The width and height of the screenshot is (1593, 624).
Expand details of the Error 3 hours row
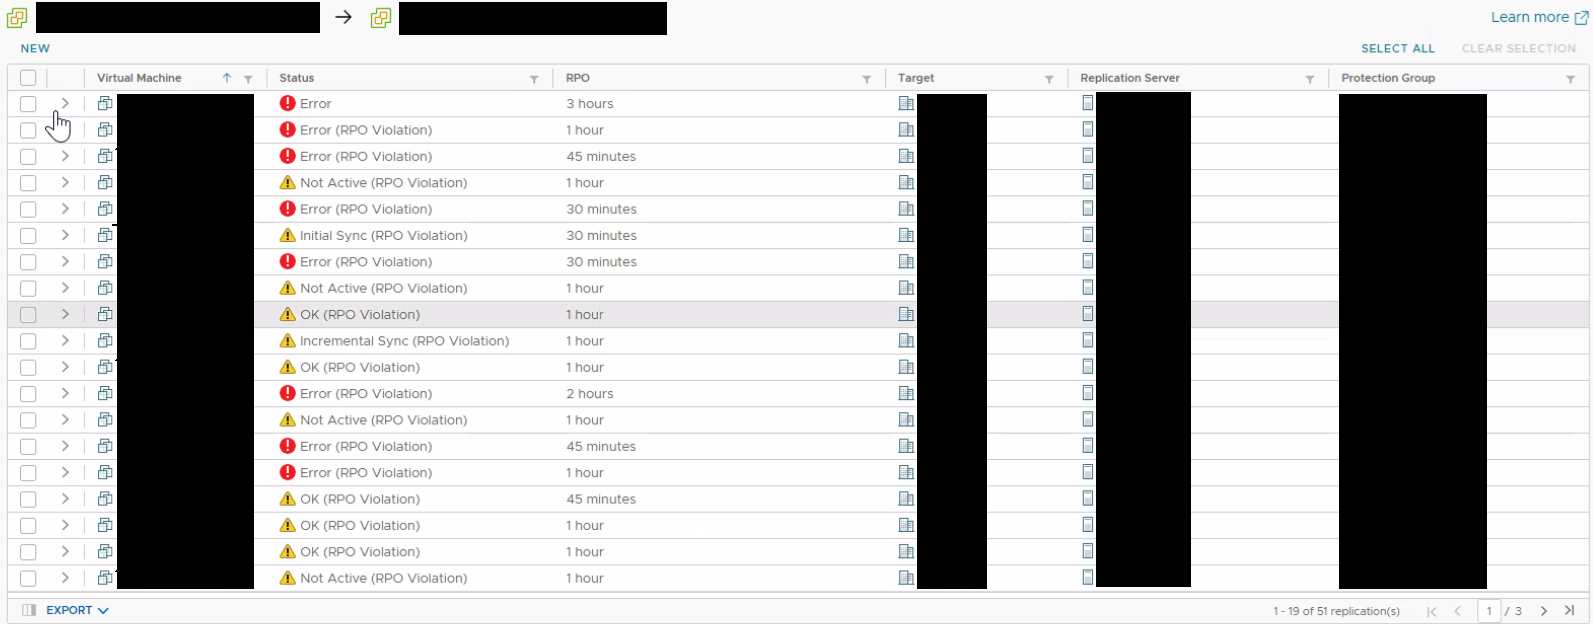click(65, 103)
